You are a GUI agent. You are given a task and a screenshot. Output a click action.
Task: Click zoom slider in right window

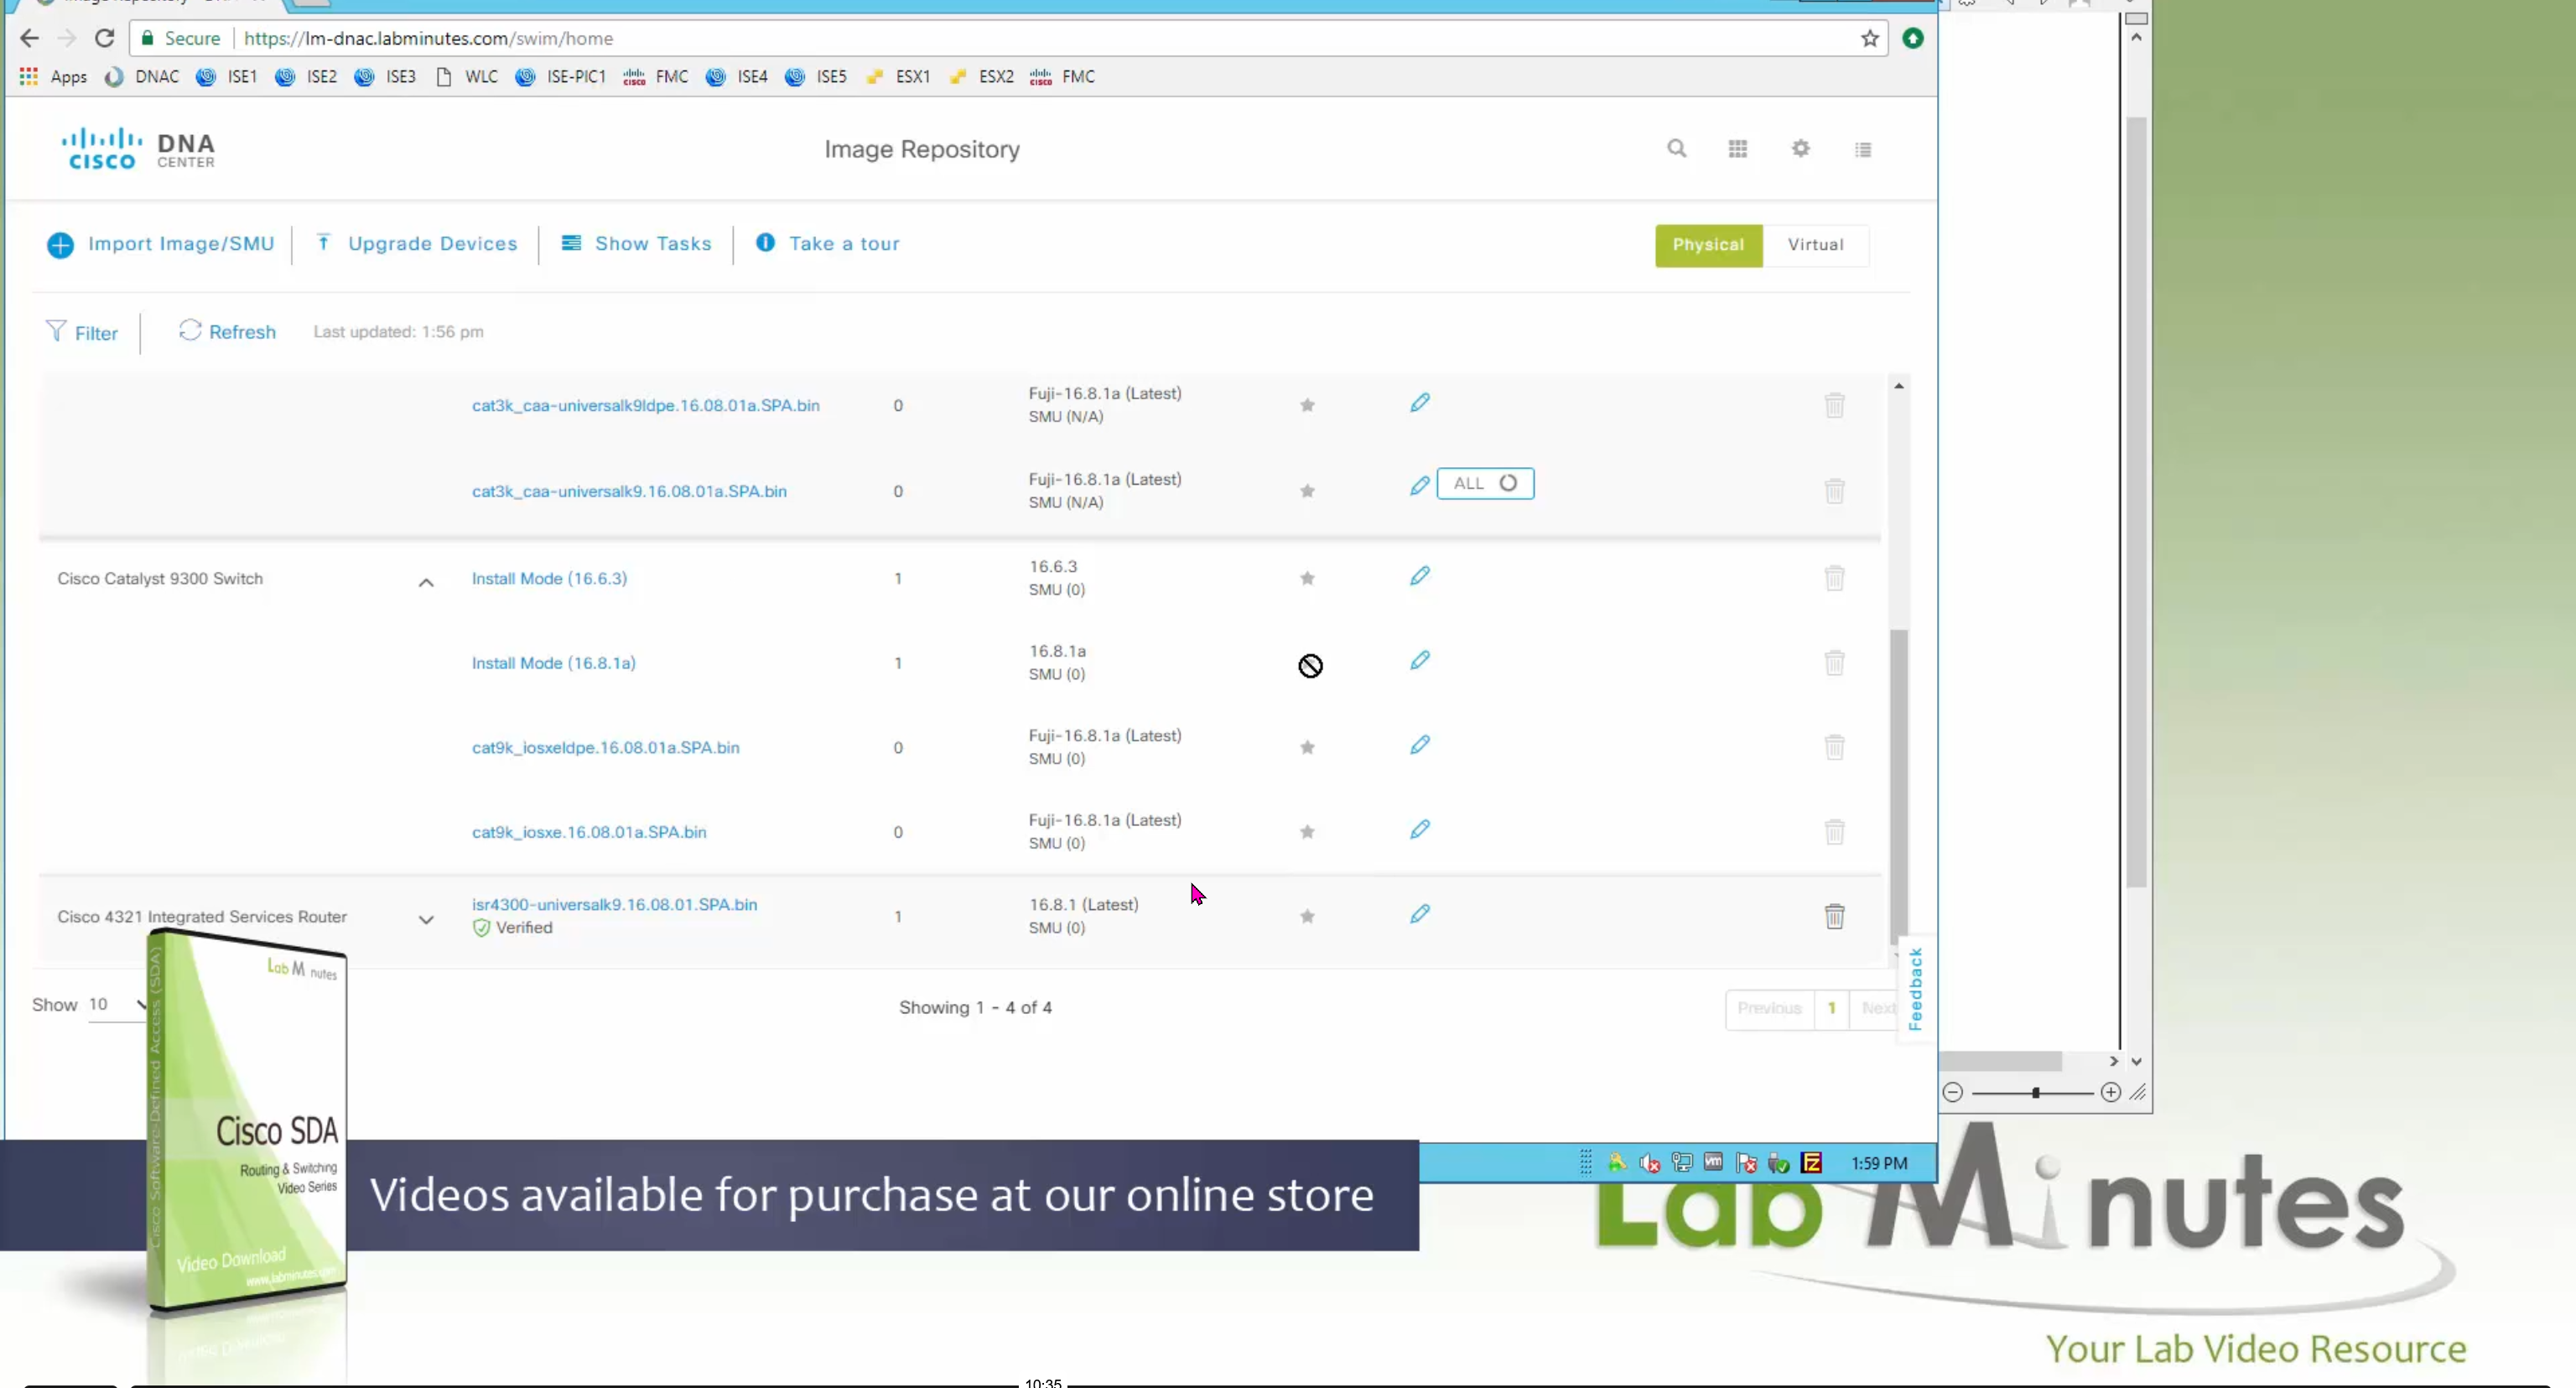coord(2035,1093)
